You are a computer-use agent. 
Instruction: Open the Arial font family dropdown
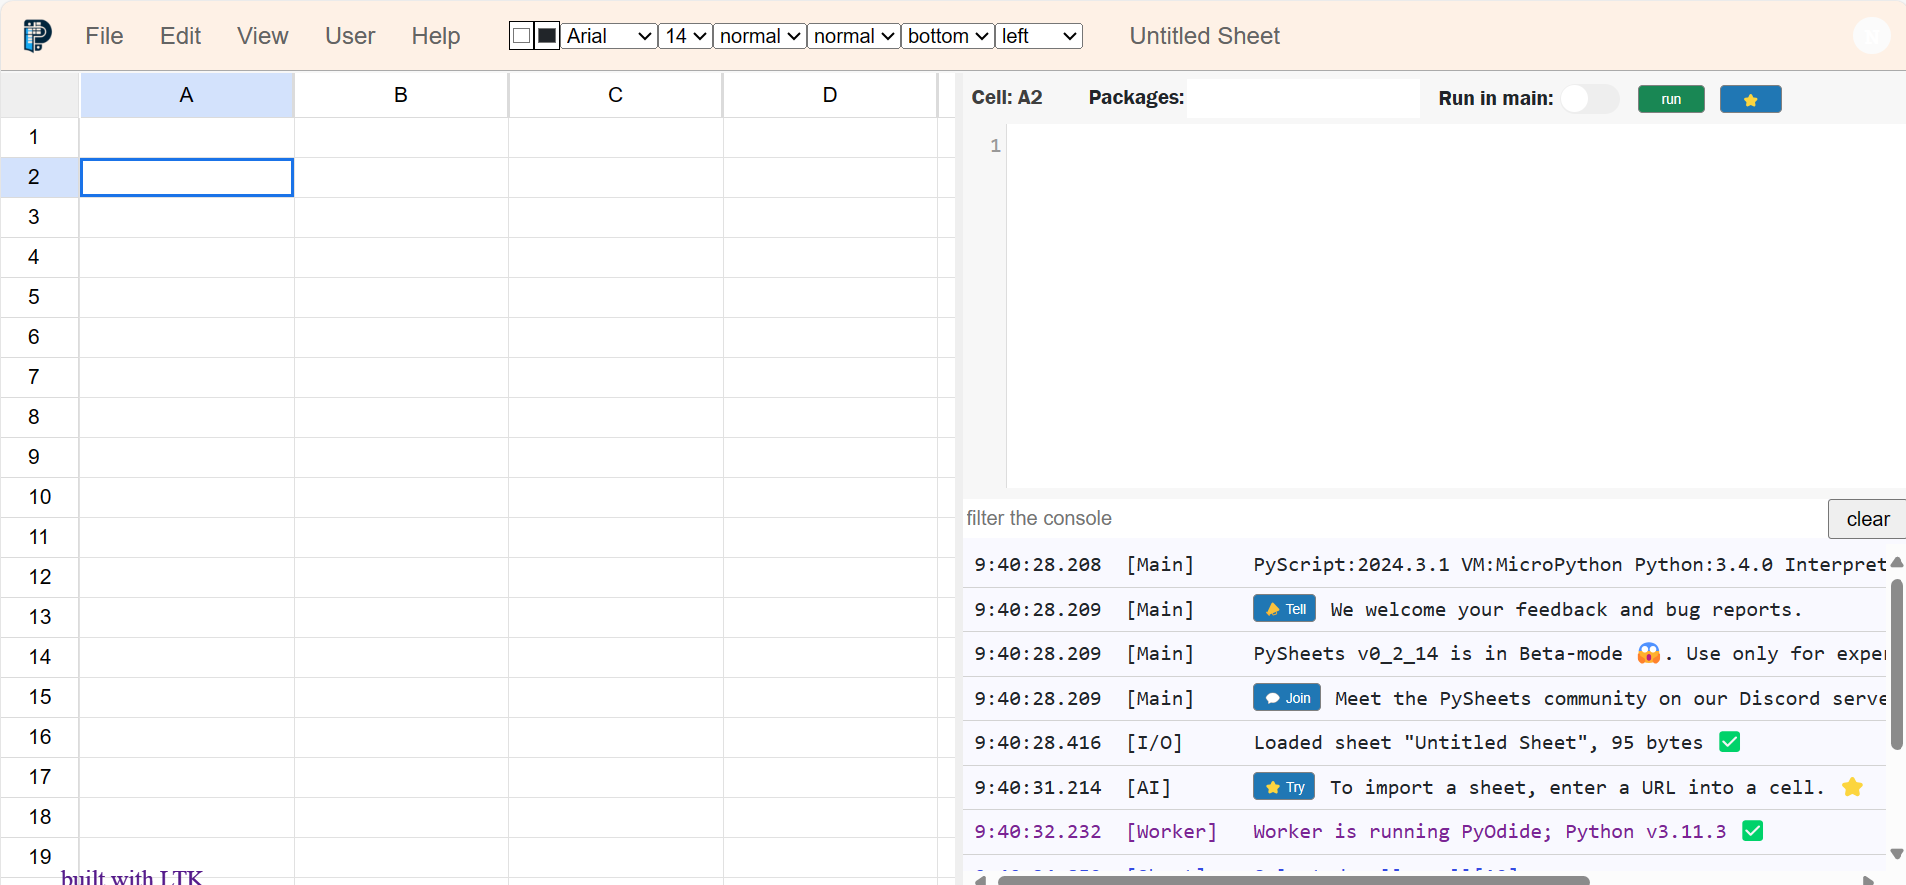(608, 36)
